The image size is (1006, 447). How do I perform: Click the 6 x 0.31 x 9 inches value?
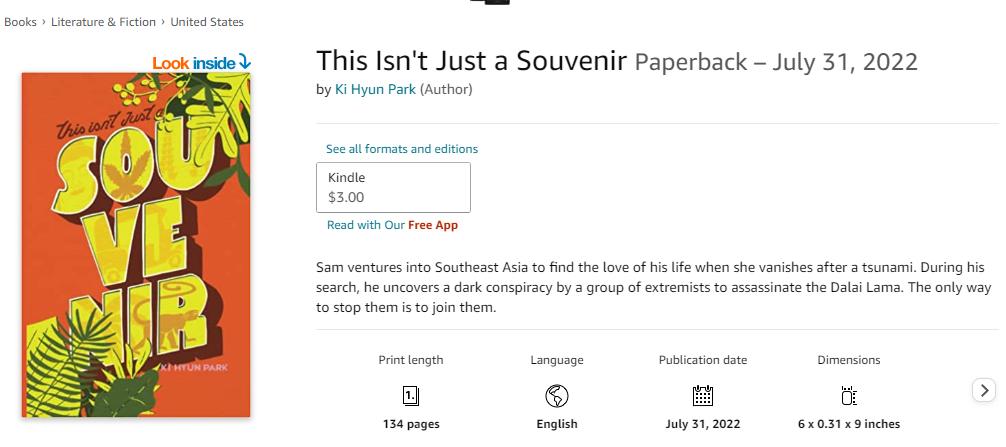[x=849, y=424]
